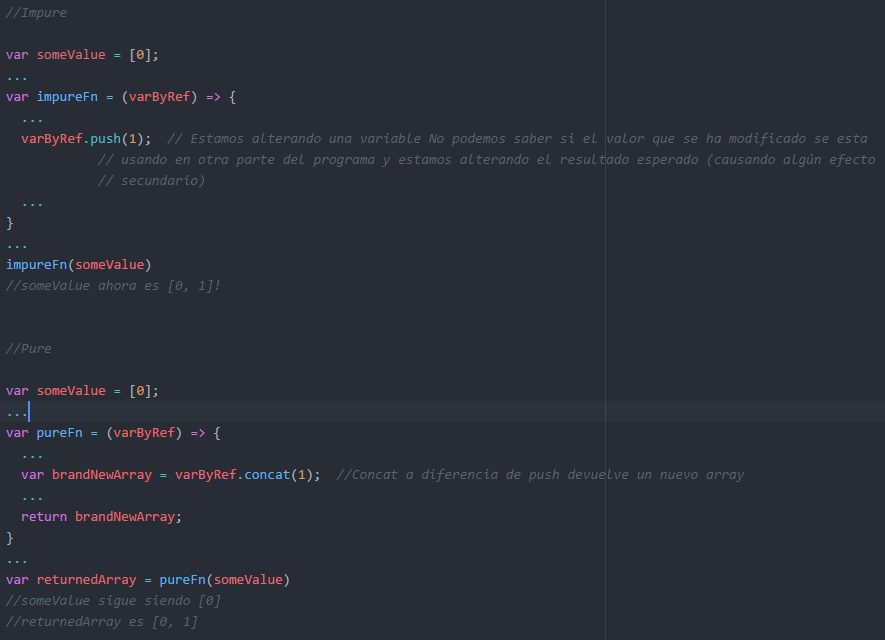
Task: Click the //Pure comment heading
Action: point(28,348)
